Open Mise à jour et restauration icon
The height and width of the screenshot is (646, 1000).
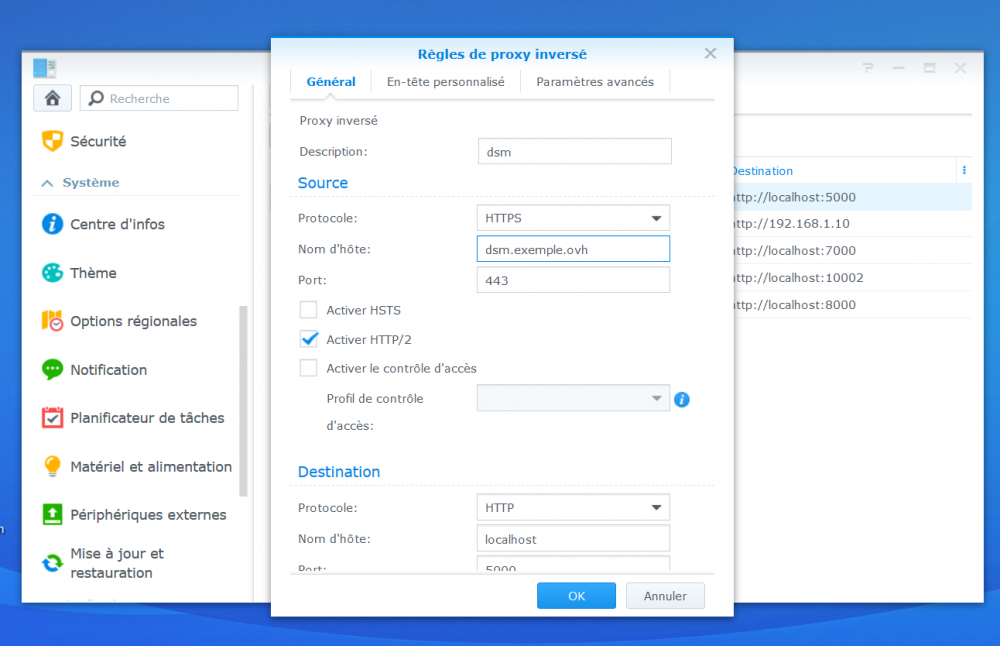[x=52, y=563]
